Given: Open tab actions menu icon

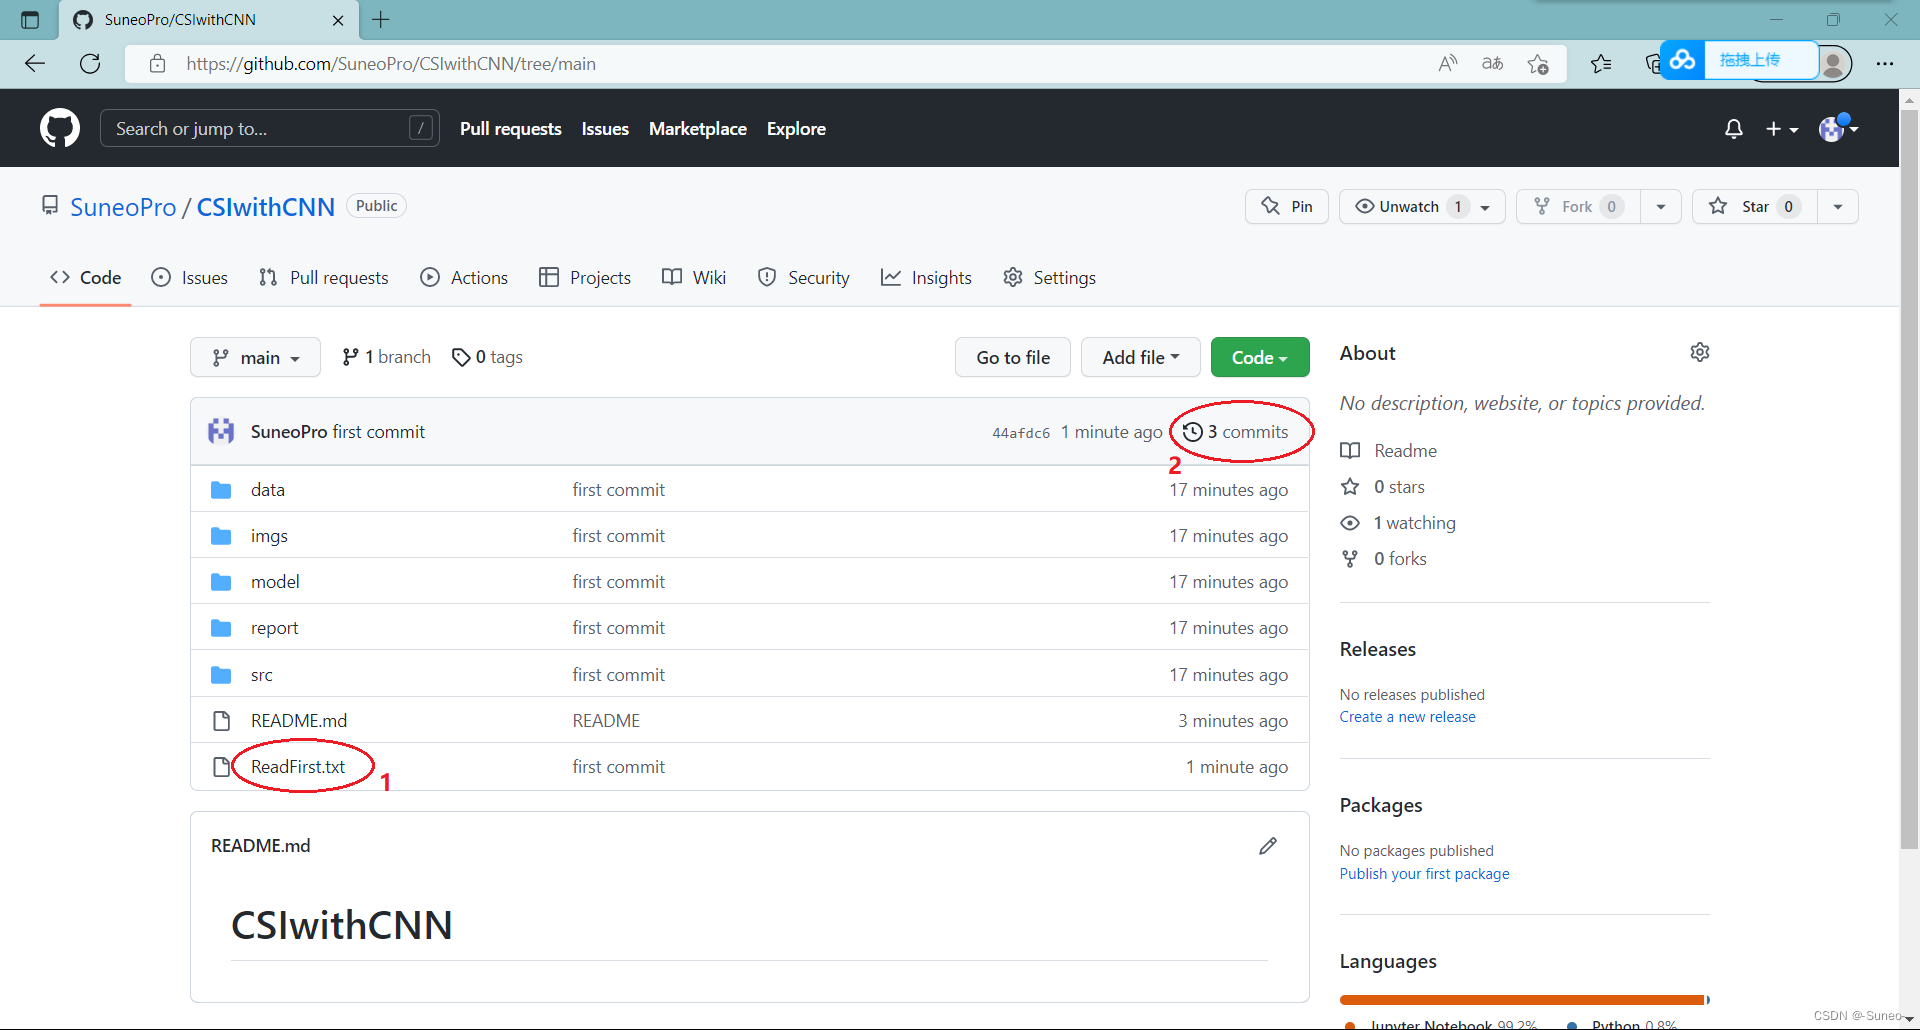Looking at the screenshot, I should (x=30, y=20).
